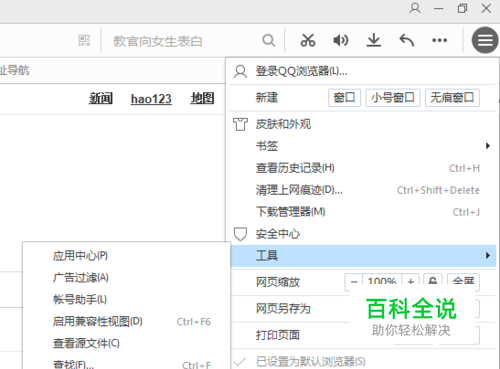Open a new 小号窗口
This screenshot has width=500, height=369.
(x=393, y=98)
